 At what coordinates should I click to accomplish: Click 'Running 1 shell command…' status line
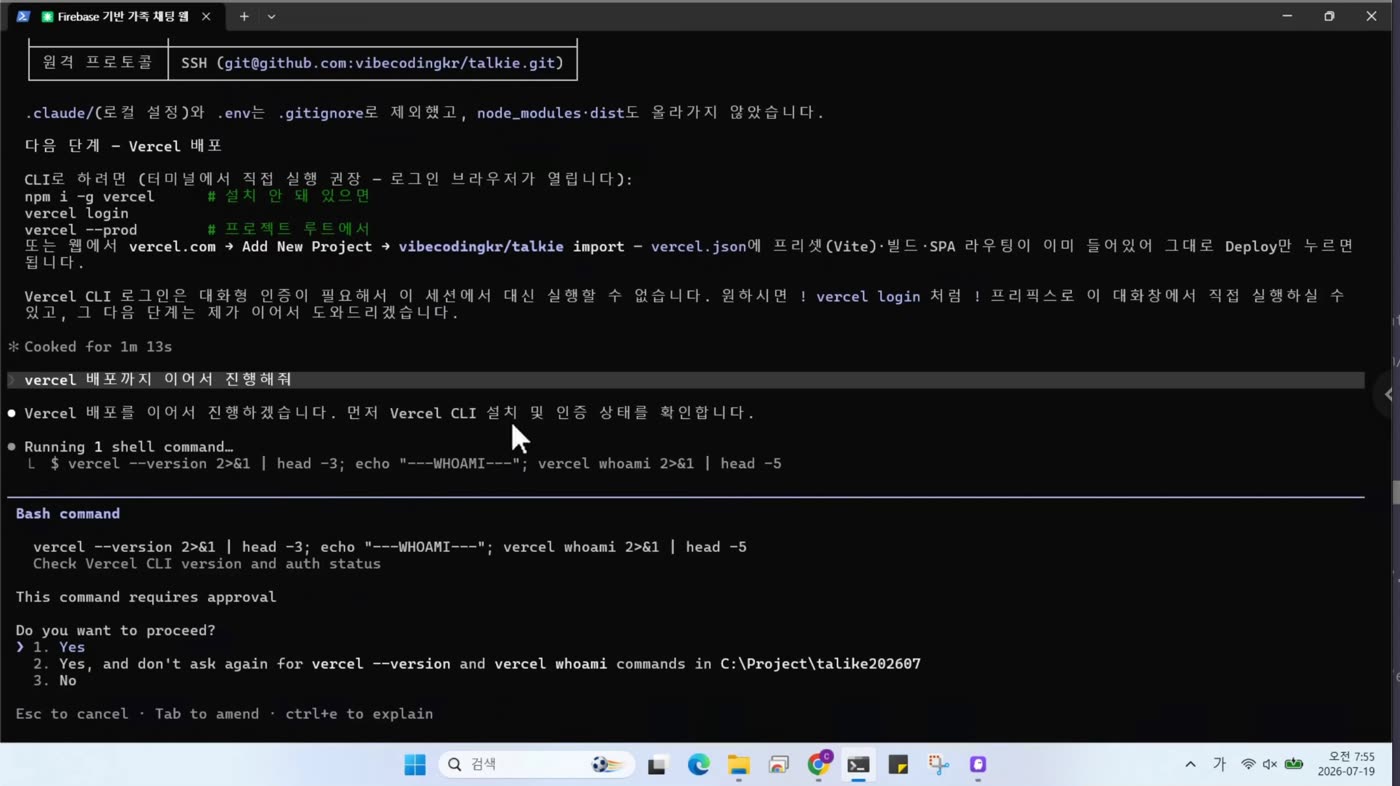[129, 447]
